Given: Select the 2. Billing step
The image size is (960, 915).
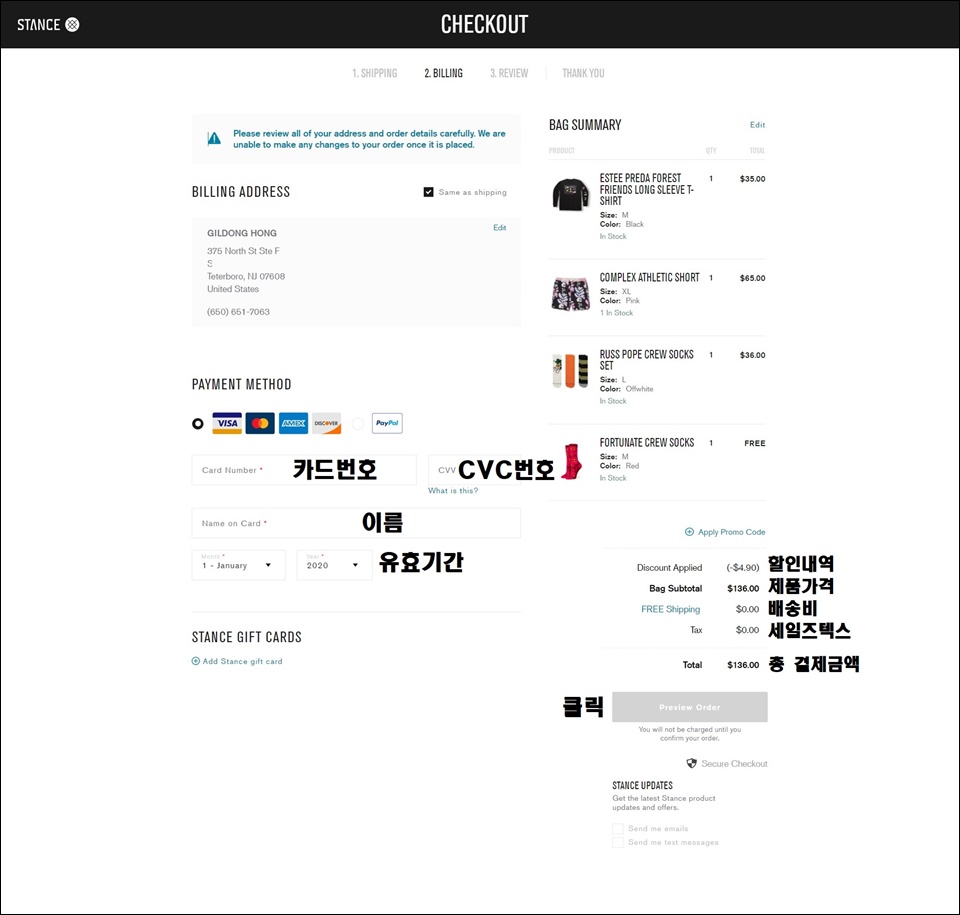Looking at the screenshot, I should tap(444, 73).
